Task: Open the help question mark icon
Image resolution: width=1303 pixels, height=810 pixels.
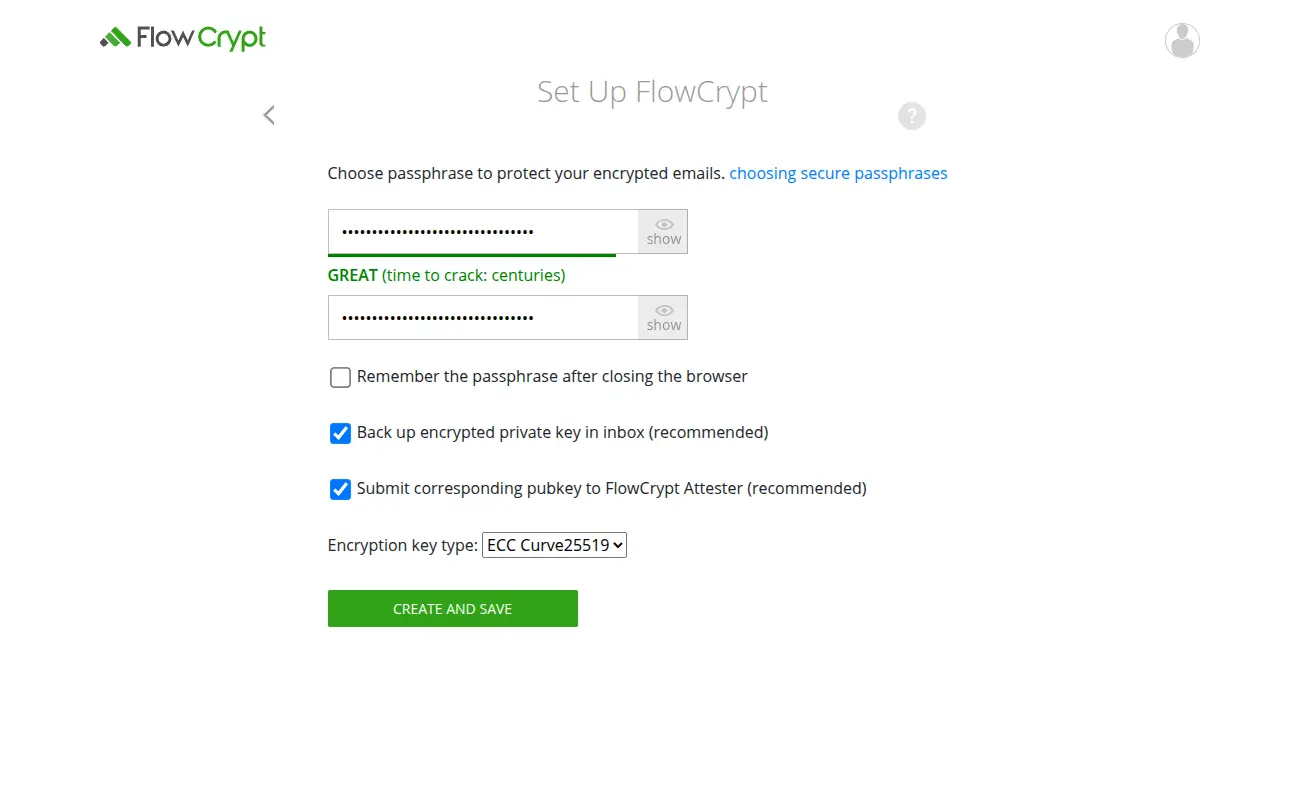Action: tap(911, 116)
